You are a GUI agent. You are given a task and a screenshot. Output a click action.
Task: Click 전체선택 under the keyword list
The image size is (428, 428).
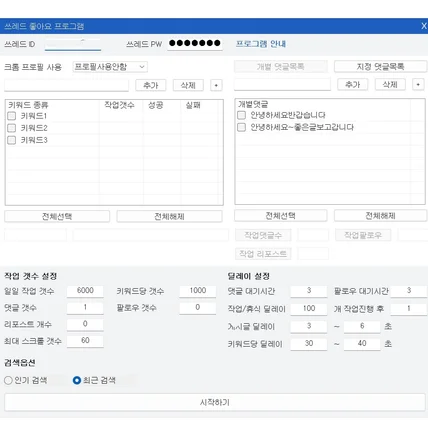click(57, 217)
